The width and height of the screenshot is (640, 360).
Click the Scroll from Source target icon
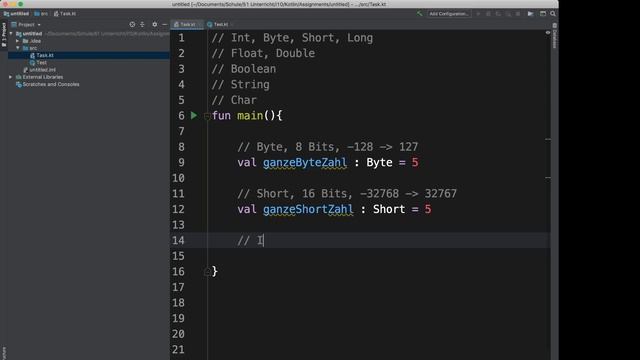[132, 24]
